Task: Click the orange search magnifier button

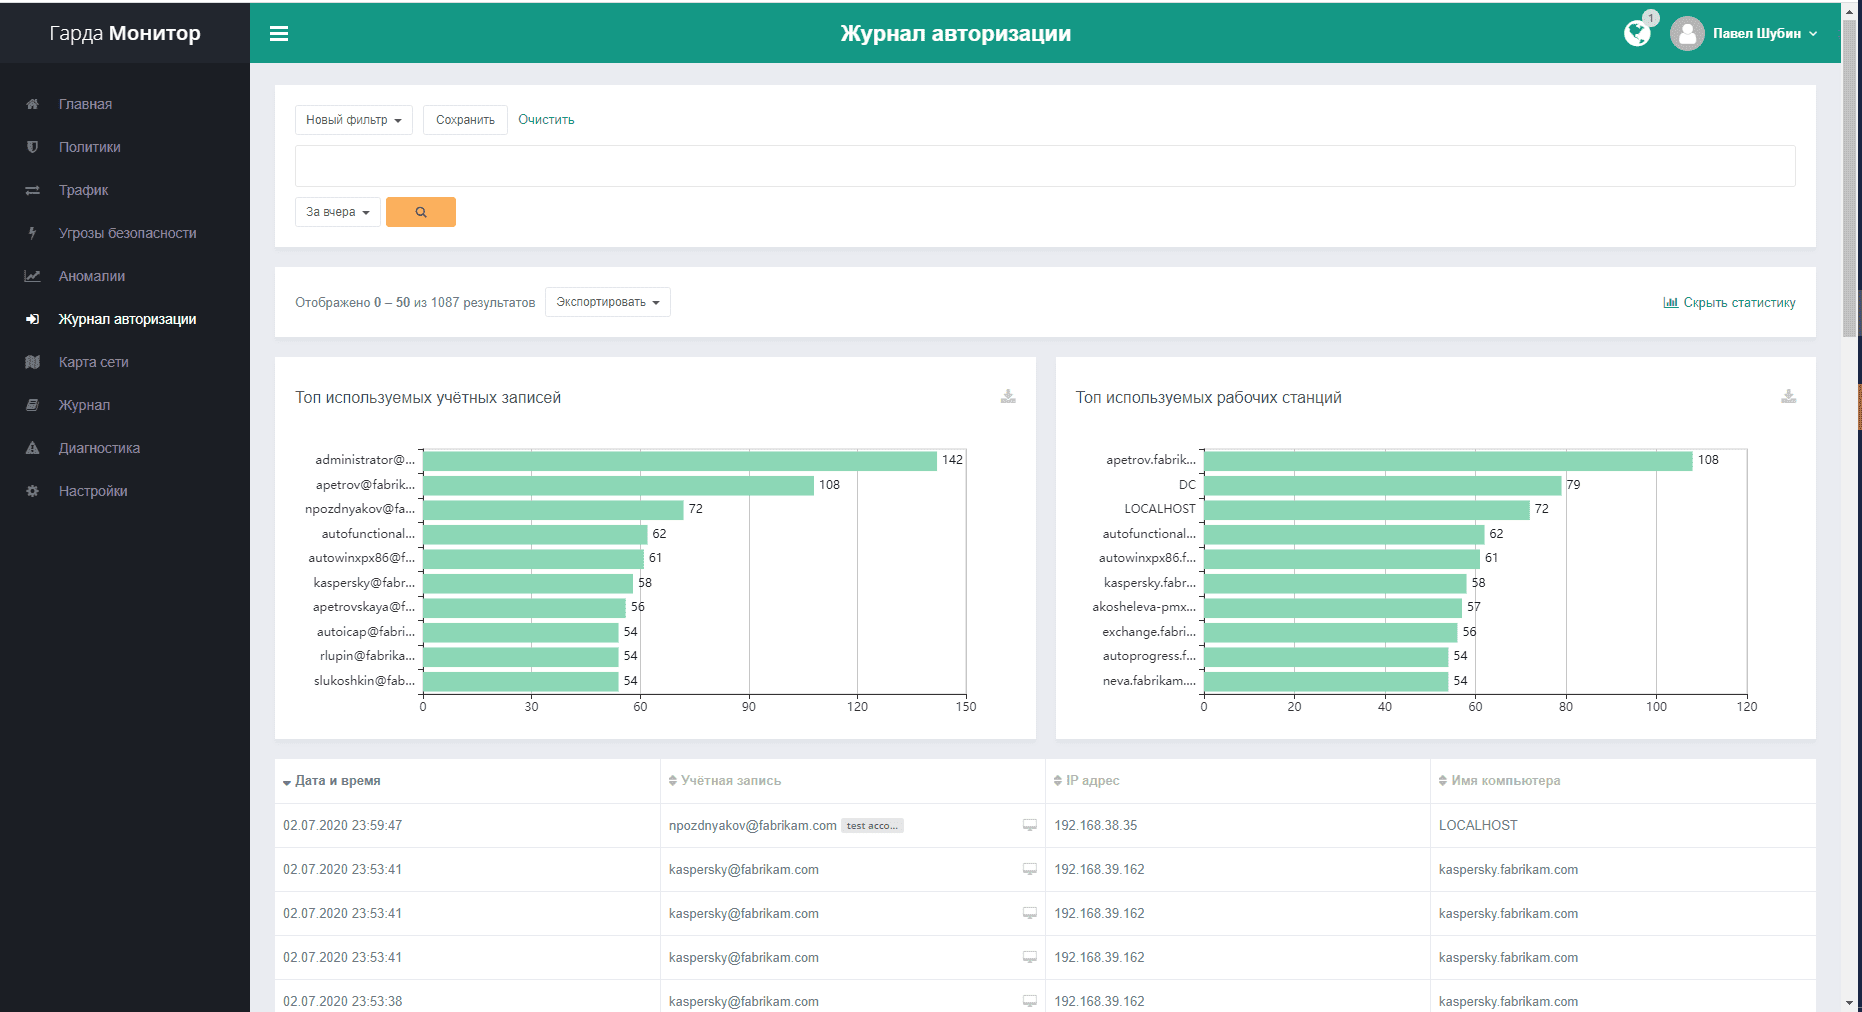Action: [421, 212]
